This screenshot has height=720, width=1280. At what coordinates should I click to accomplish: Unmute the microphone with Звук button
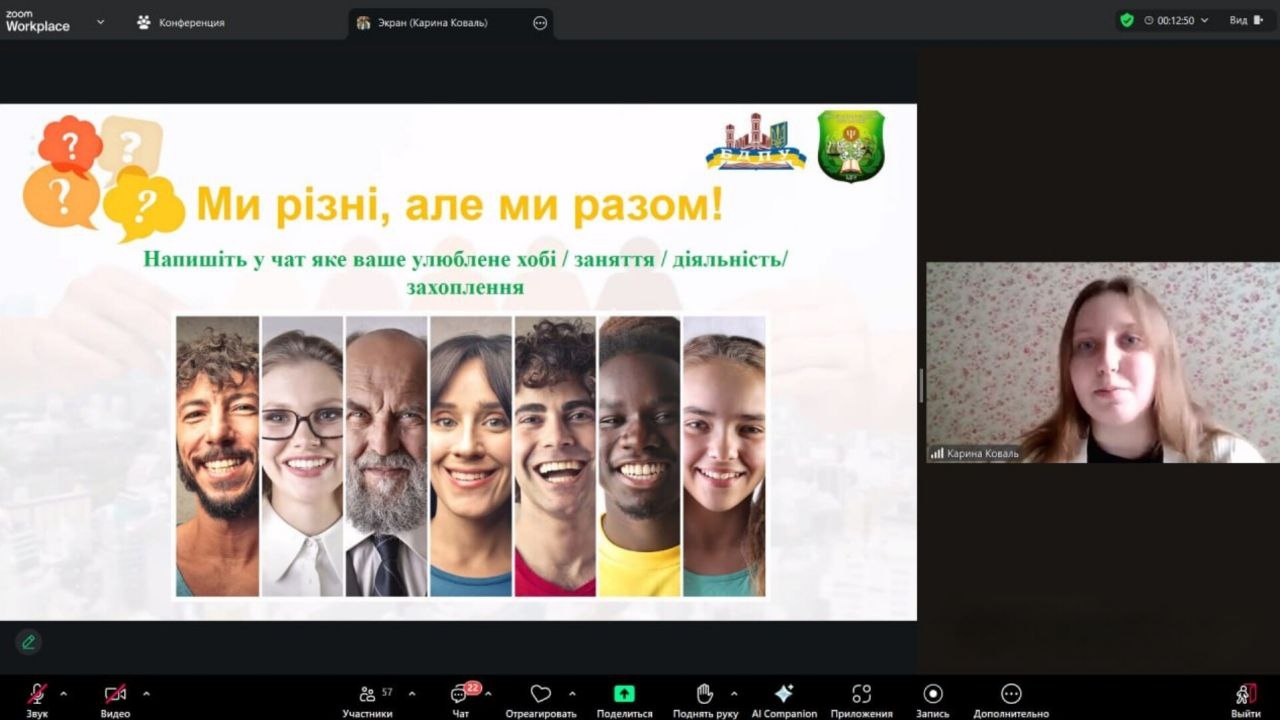(x=37, y=695)
